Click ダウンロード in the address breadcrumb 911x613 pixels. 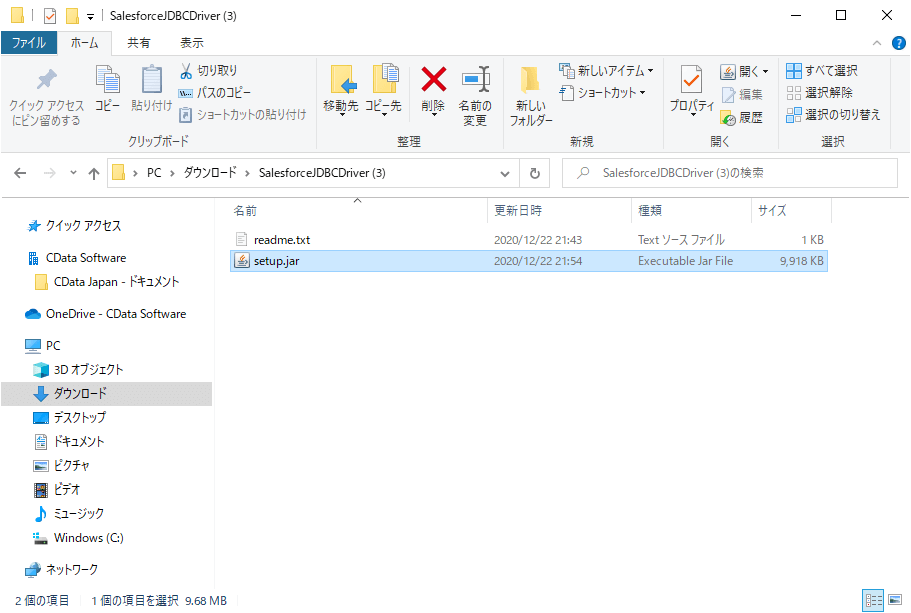click(x=210, y=173)
